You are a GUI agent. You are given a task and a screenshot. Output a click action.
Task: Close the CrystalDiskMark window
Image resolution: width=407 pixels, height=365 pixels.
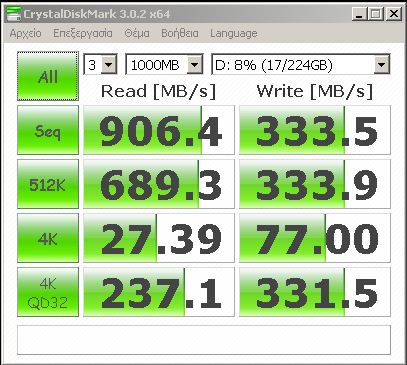394,14
